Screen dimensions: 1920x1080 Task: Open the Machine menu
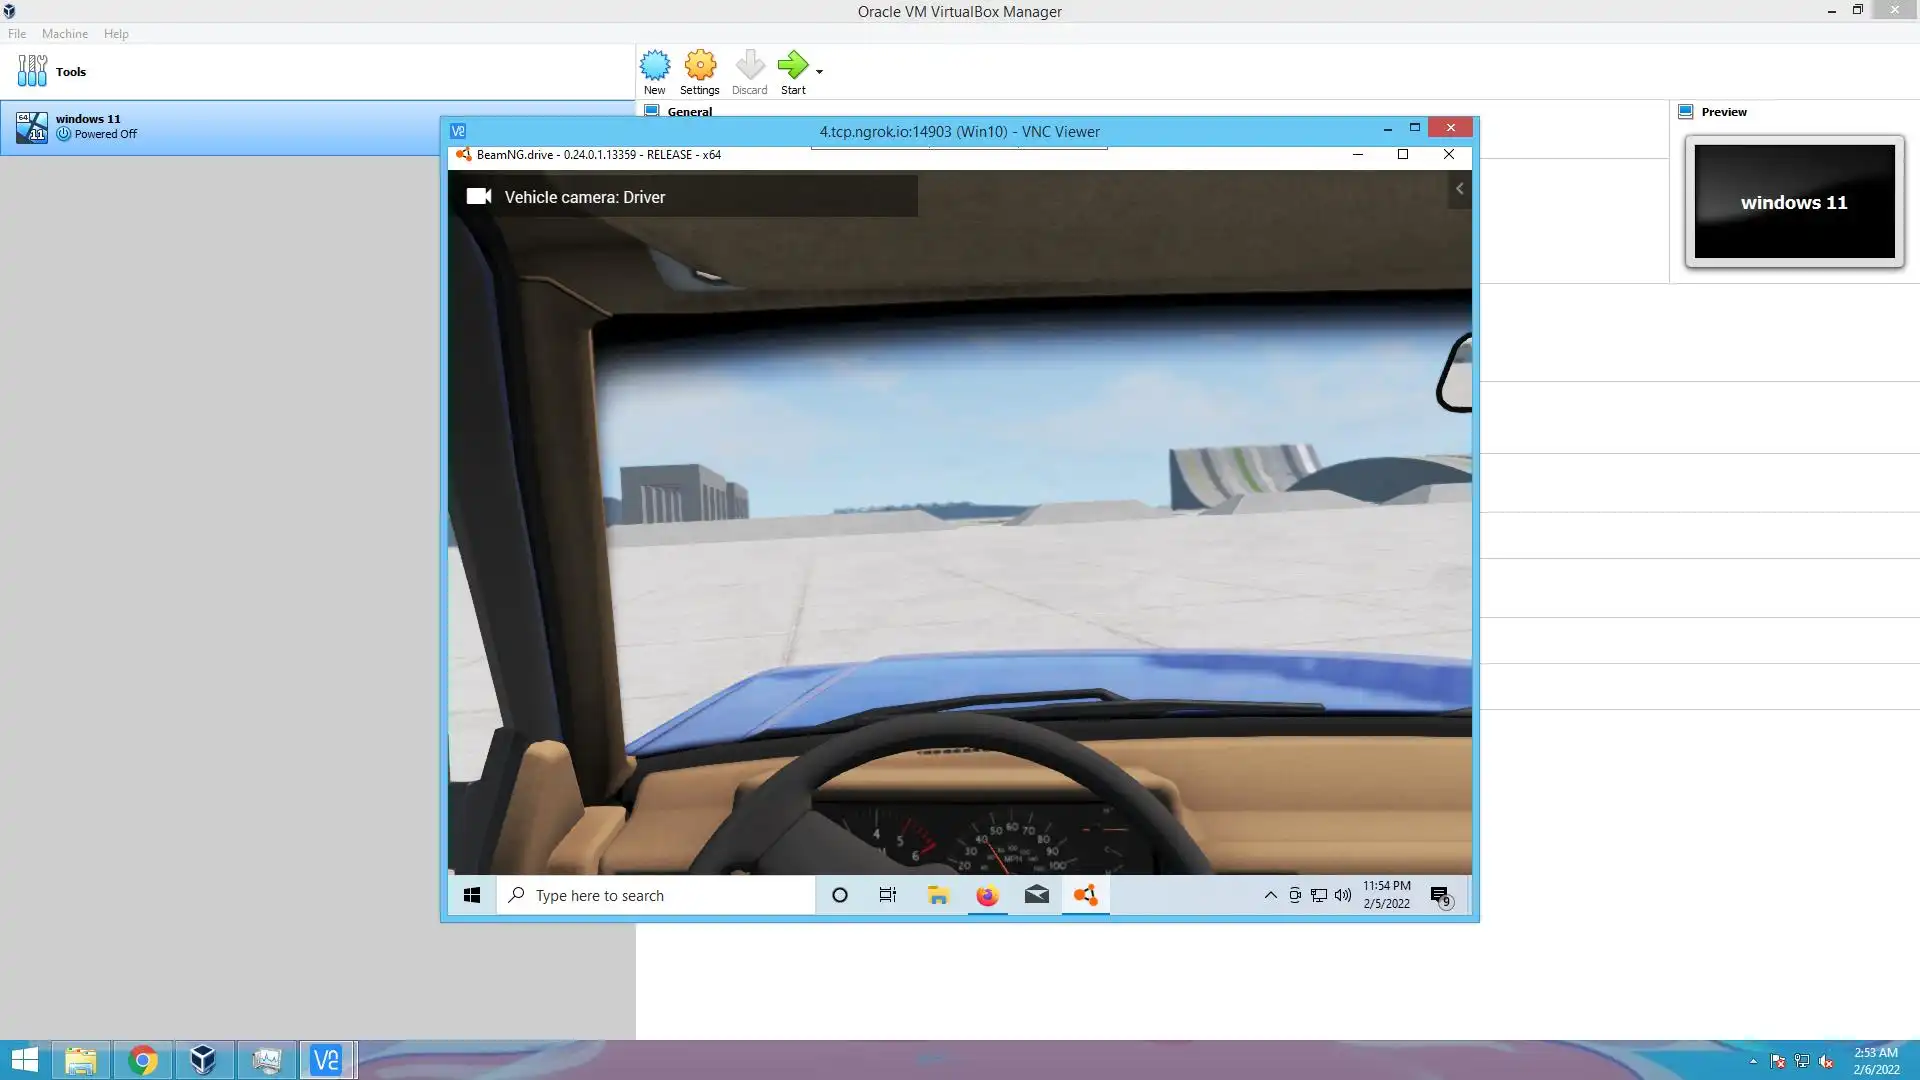[x=65, y=33]
